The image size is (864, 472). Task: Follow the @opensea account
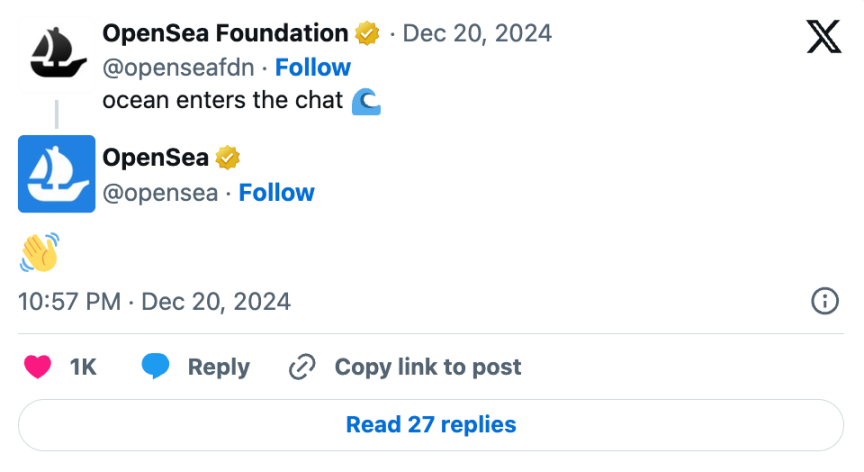click(x=276, y=192)
